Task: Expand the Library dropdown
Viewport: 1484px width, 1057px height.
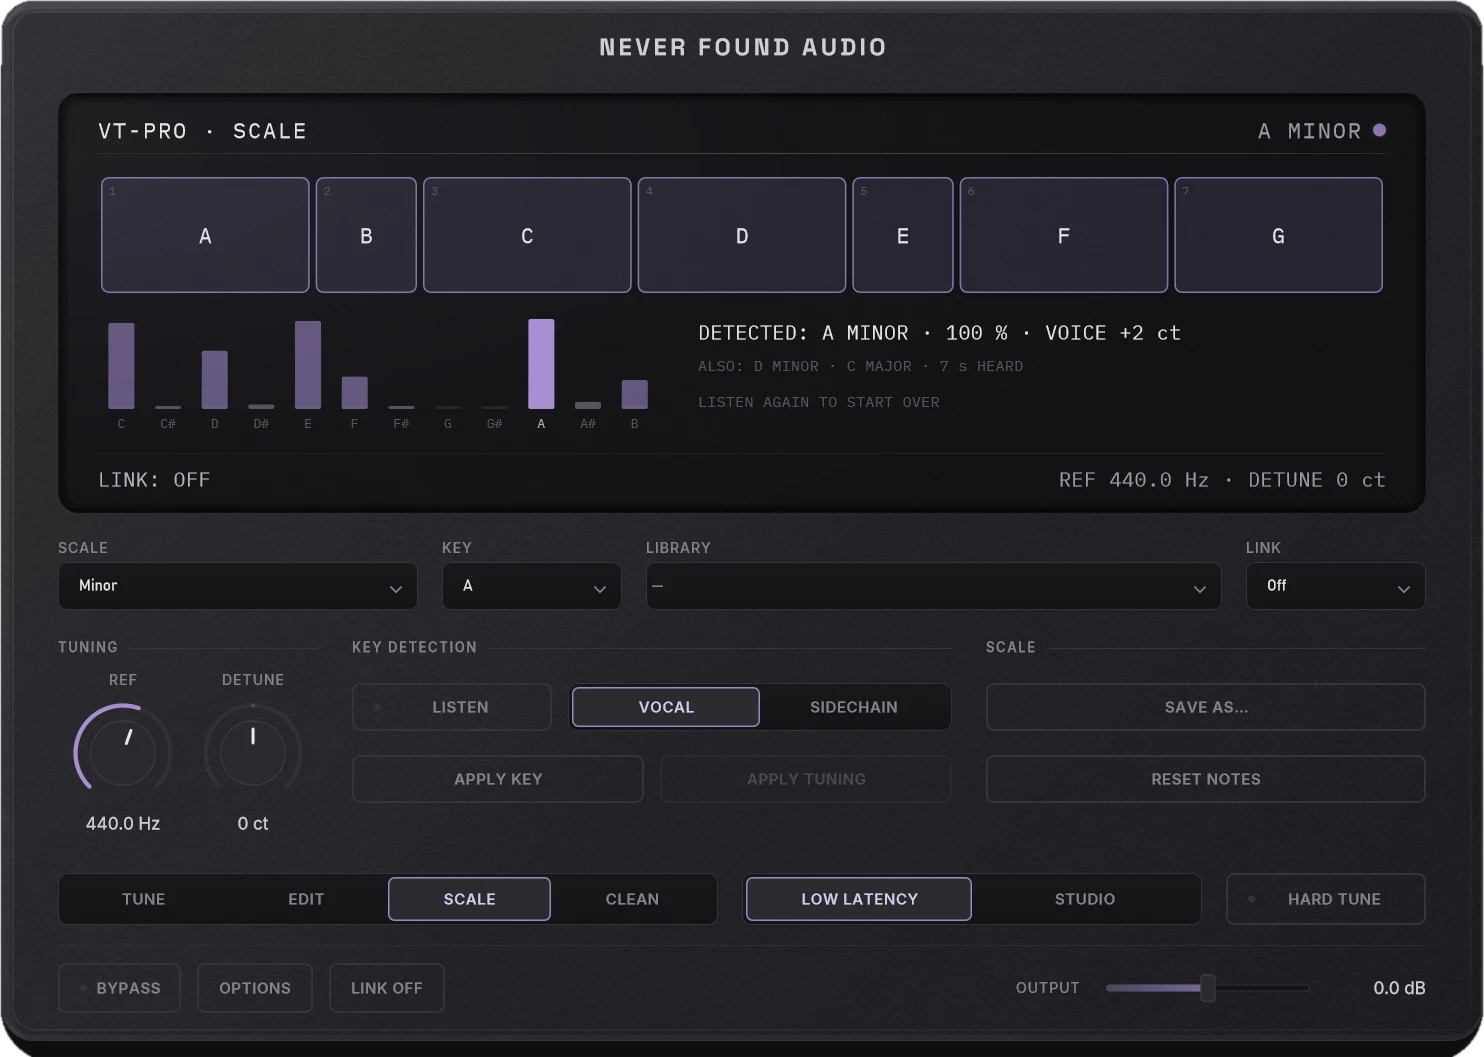Action: (934, 586)
